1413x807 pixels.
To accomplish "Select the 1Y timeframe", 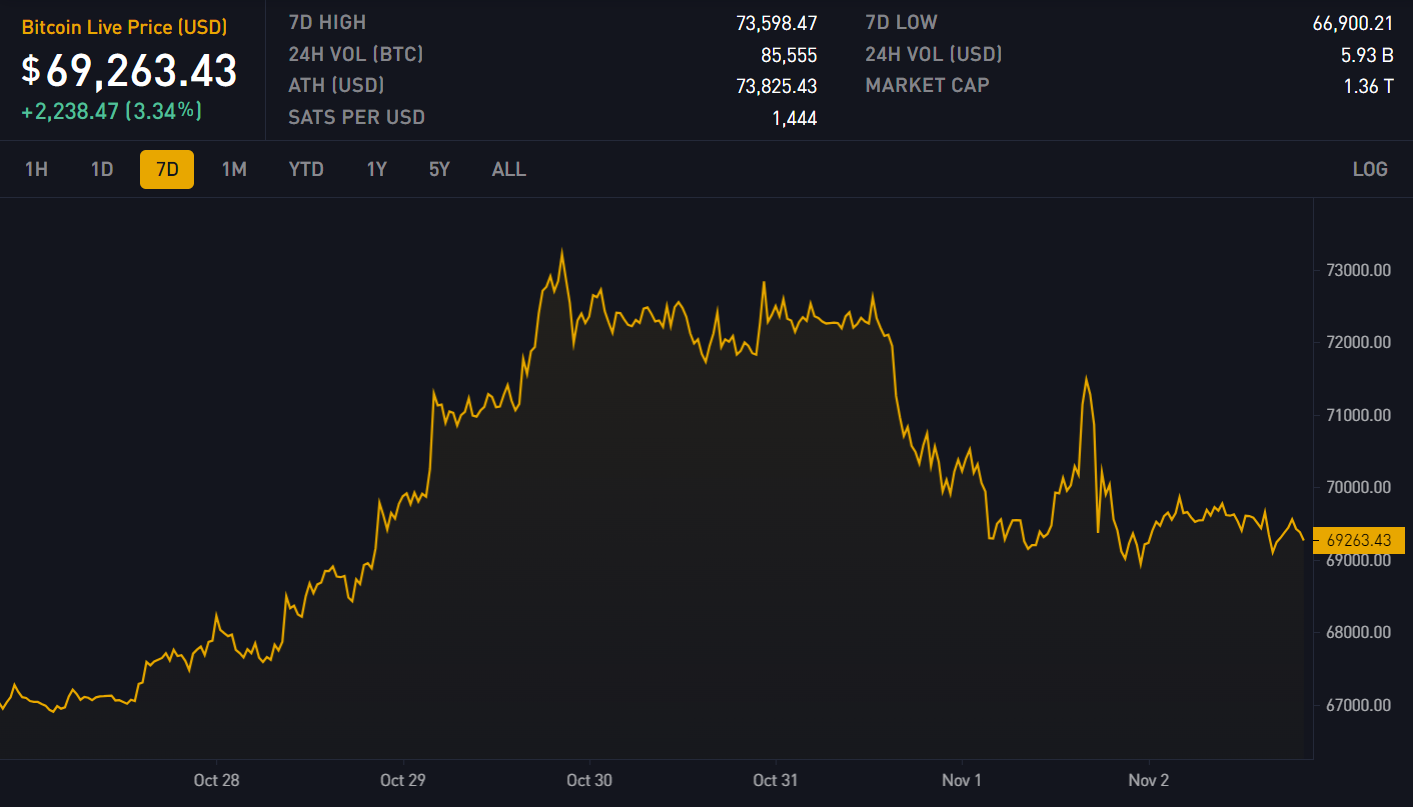I will tap(376, 169).
